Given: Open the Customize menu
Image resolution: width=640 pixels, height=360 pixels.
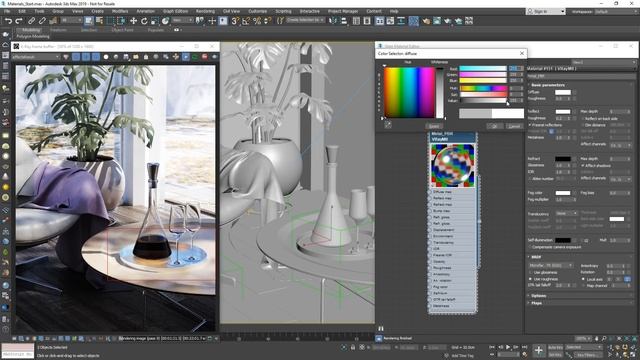Looking at the screenshot, I should (x=258, y=11).
